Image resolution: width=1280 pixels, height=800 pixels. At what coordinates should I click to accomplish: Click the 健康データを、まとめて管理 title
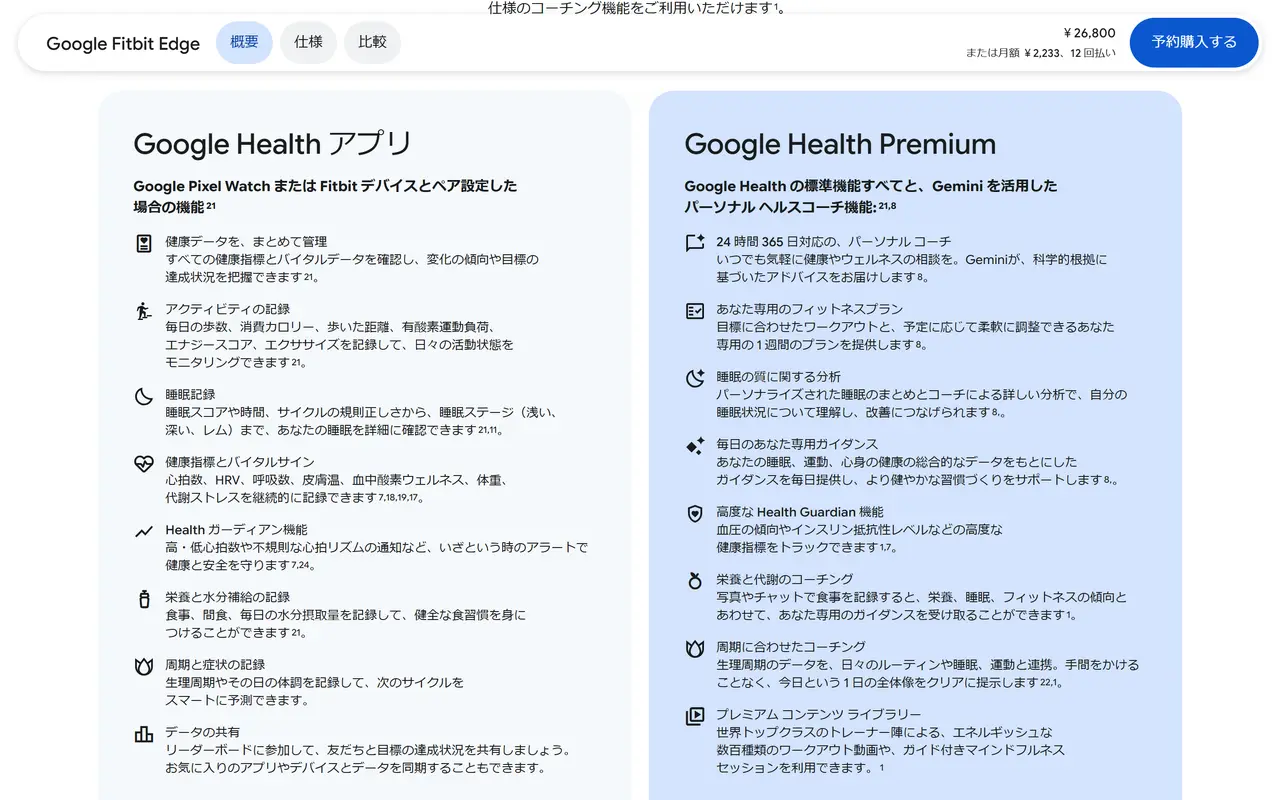pyautogui.click(x=246, y=242)
